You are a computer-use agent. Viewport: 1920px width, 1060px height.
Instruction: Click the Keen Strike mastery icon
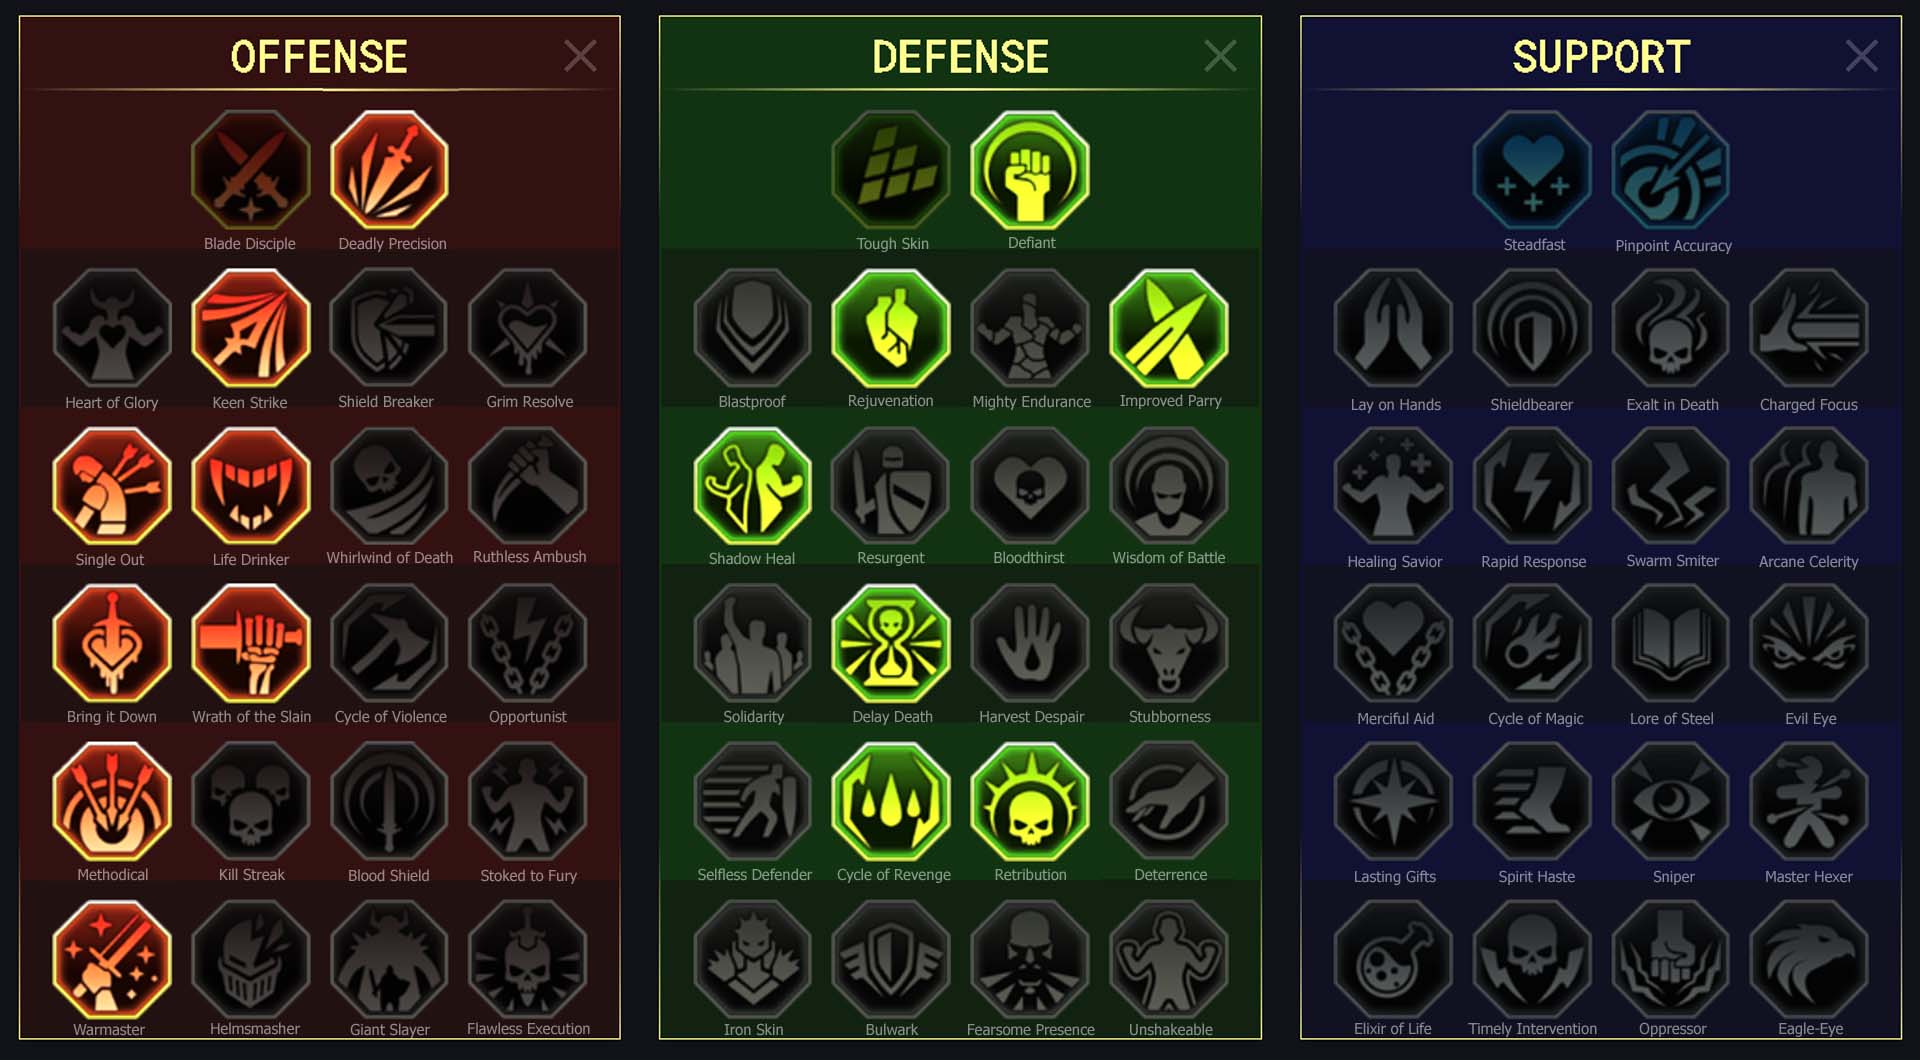tap(251, 328)
